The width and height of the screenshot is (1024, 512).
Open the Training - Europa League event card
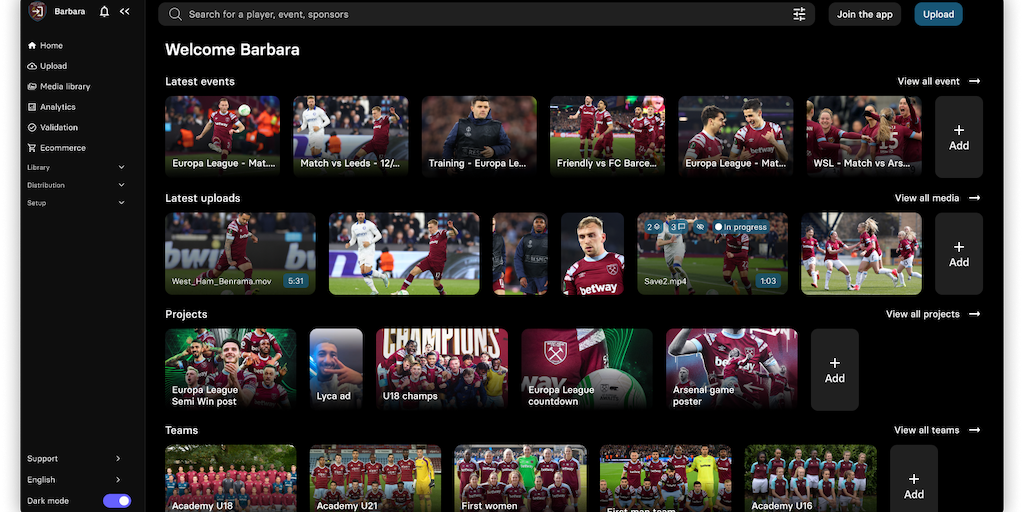click(x=479, y=136)
